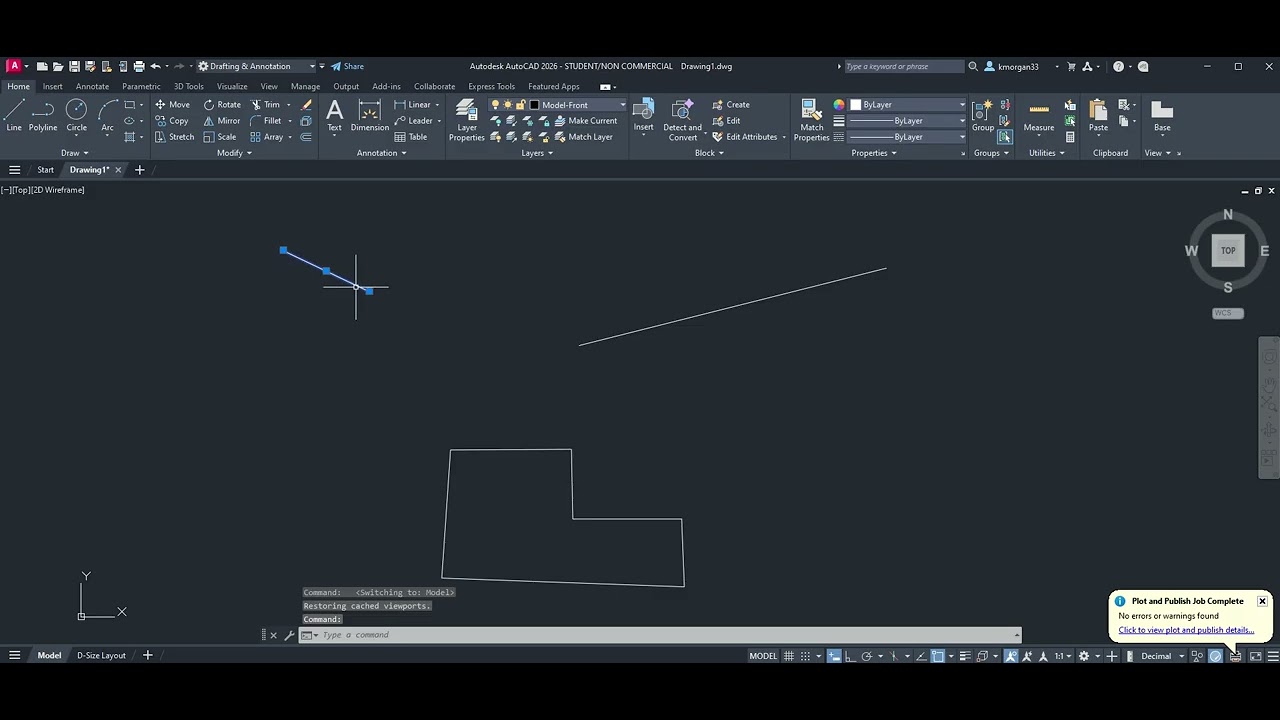Viewport: 1280px width, 720px height.
Task: Activate the Array command
Action: point(266,137)
